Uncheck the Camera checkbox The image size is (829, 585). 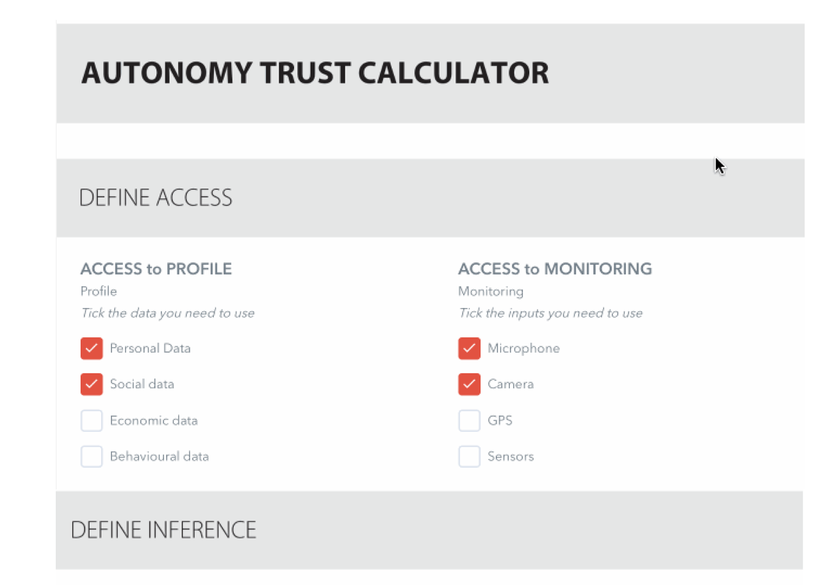coord(469,384)
